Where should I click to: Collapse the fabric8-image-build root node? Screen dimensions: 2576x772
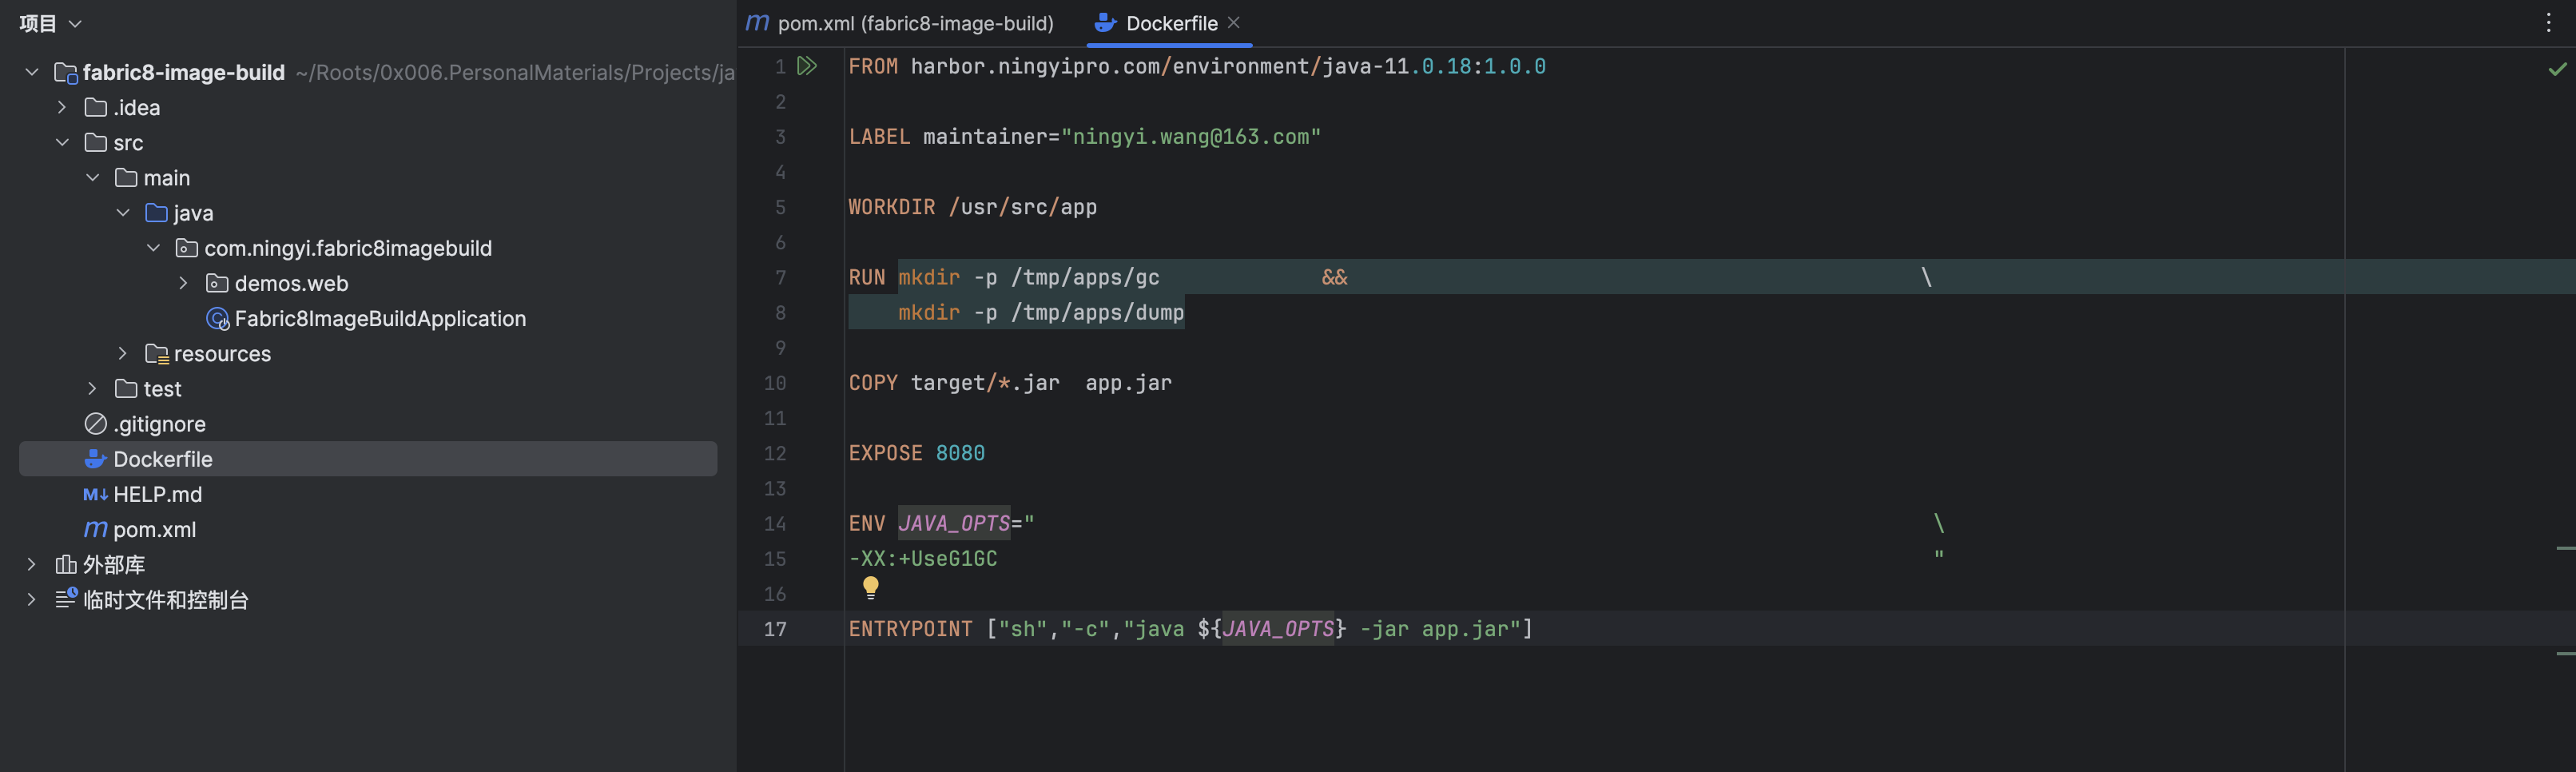(32, 72)
